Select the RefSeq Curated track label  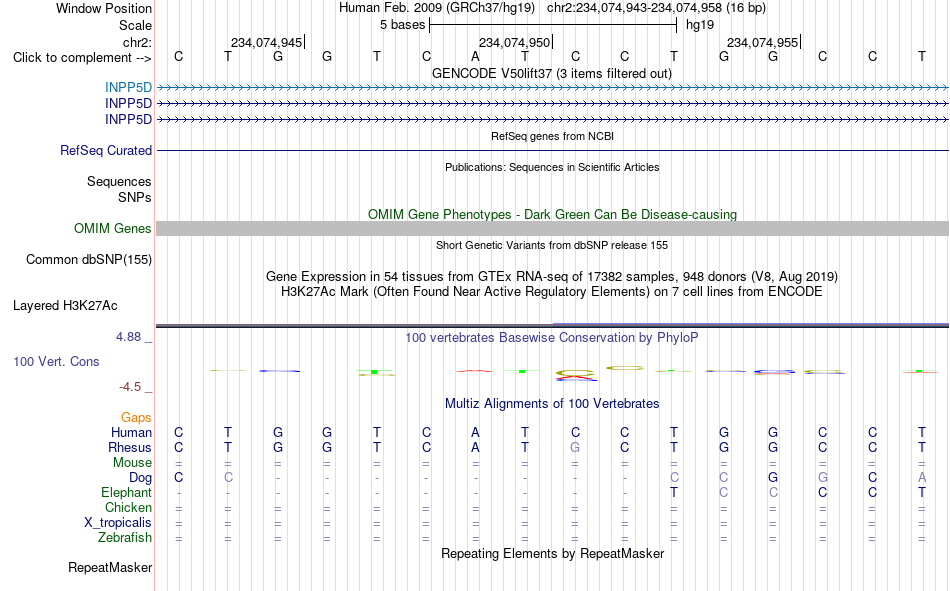tap(105, 150)
